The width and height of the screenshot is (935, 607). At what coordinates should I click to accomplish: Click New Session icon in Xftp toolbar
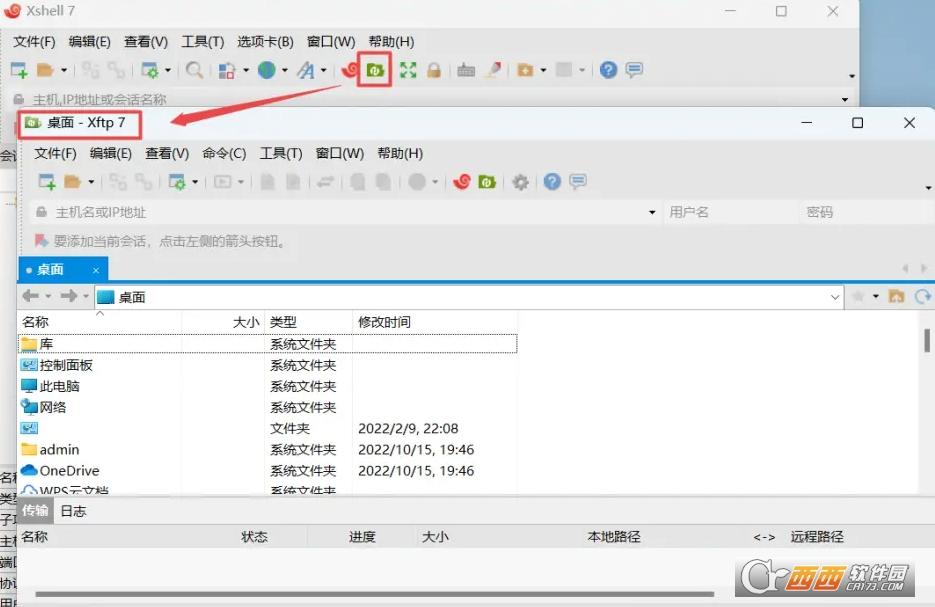pyautogui.click(x=47, y=182)
